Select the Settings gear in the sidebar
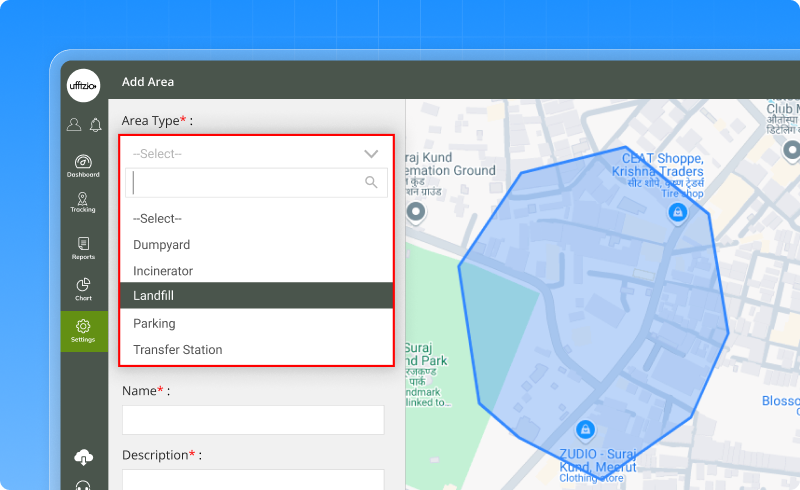The image size is (800, 490). coord(83,330)
